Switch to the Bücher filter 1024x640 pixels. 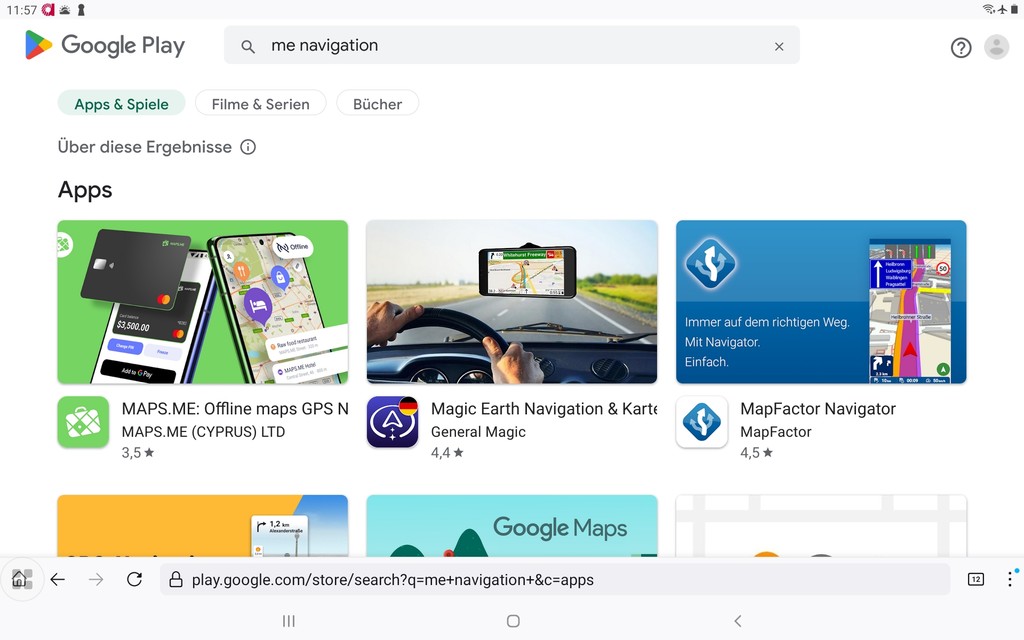(377, 104)
